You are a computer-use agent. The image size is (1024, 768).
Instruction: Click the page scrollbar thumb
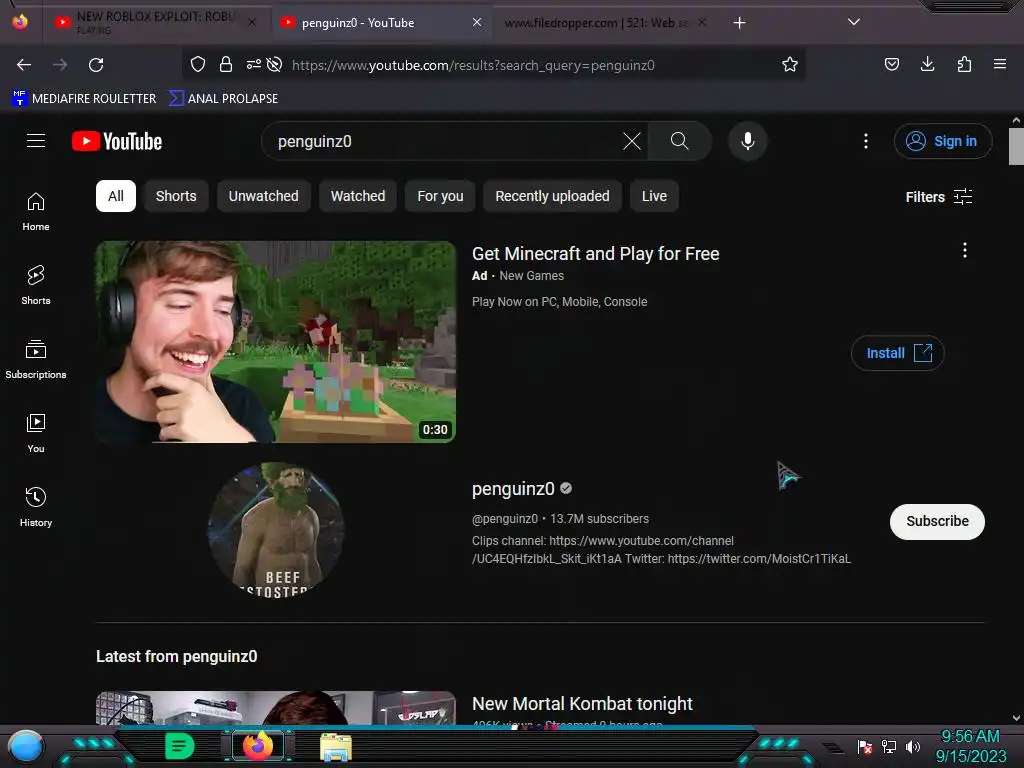1016,146
